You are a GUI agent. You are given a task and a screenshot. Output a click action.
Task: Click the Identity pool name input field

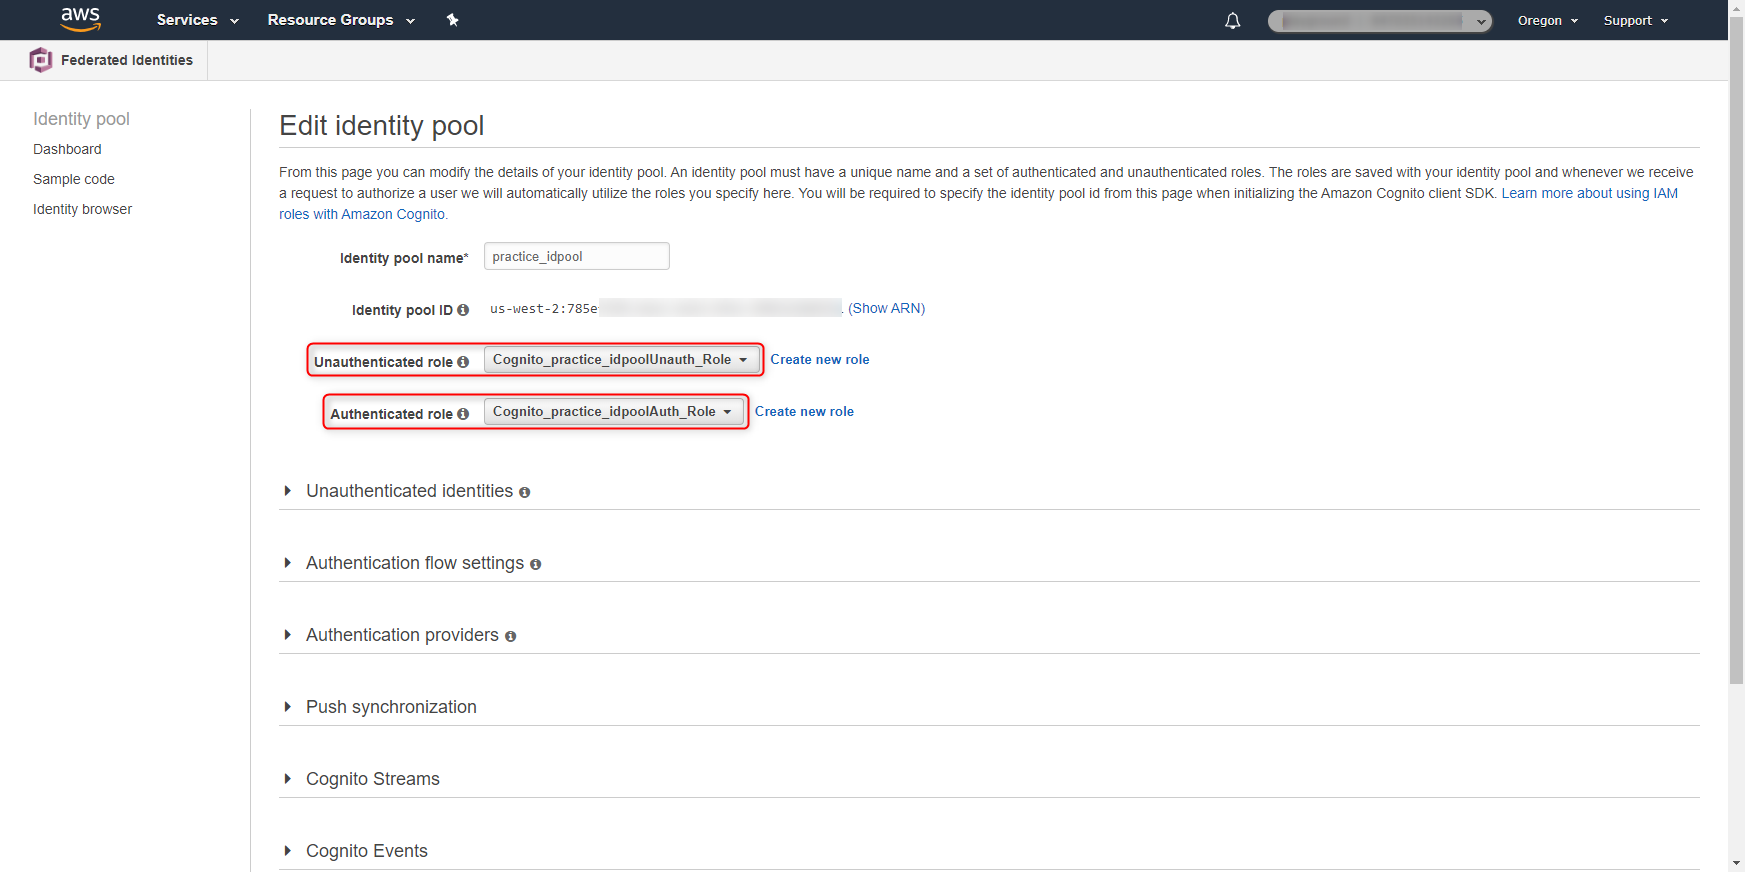pos(577,256)
